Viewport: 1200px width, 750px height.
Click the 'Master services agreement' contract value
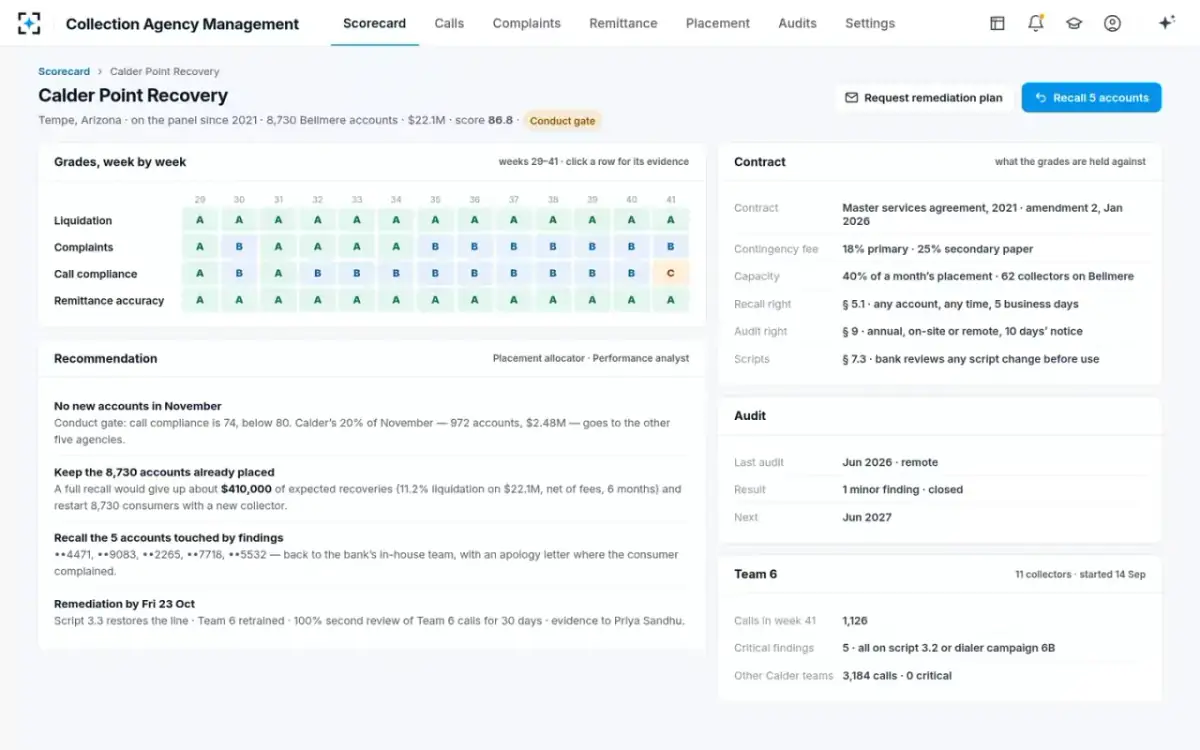tap(982, 214)
